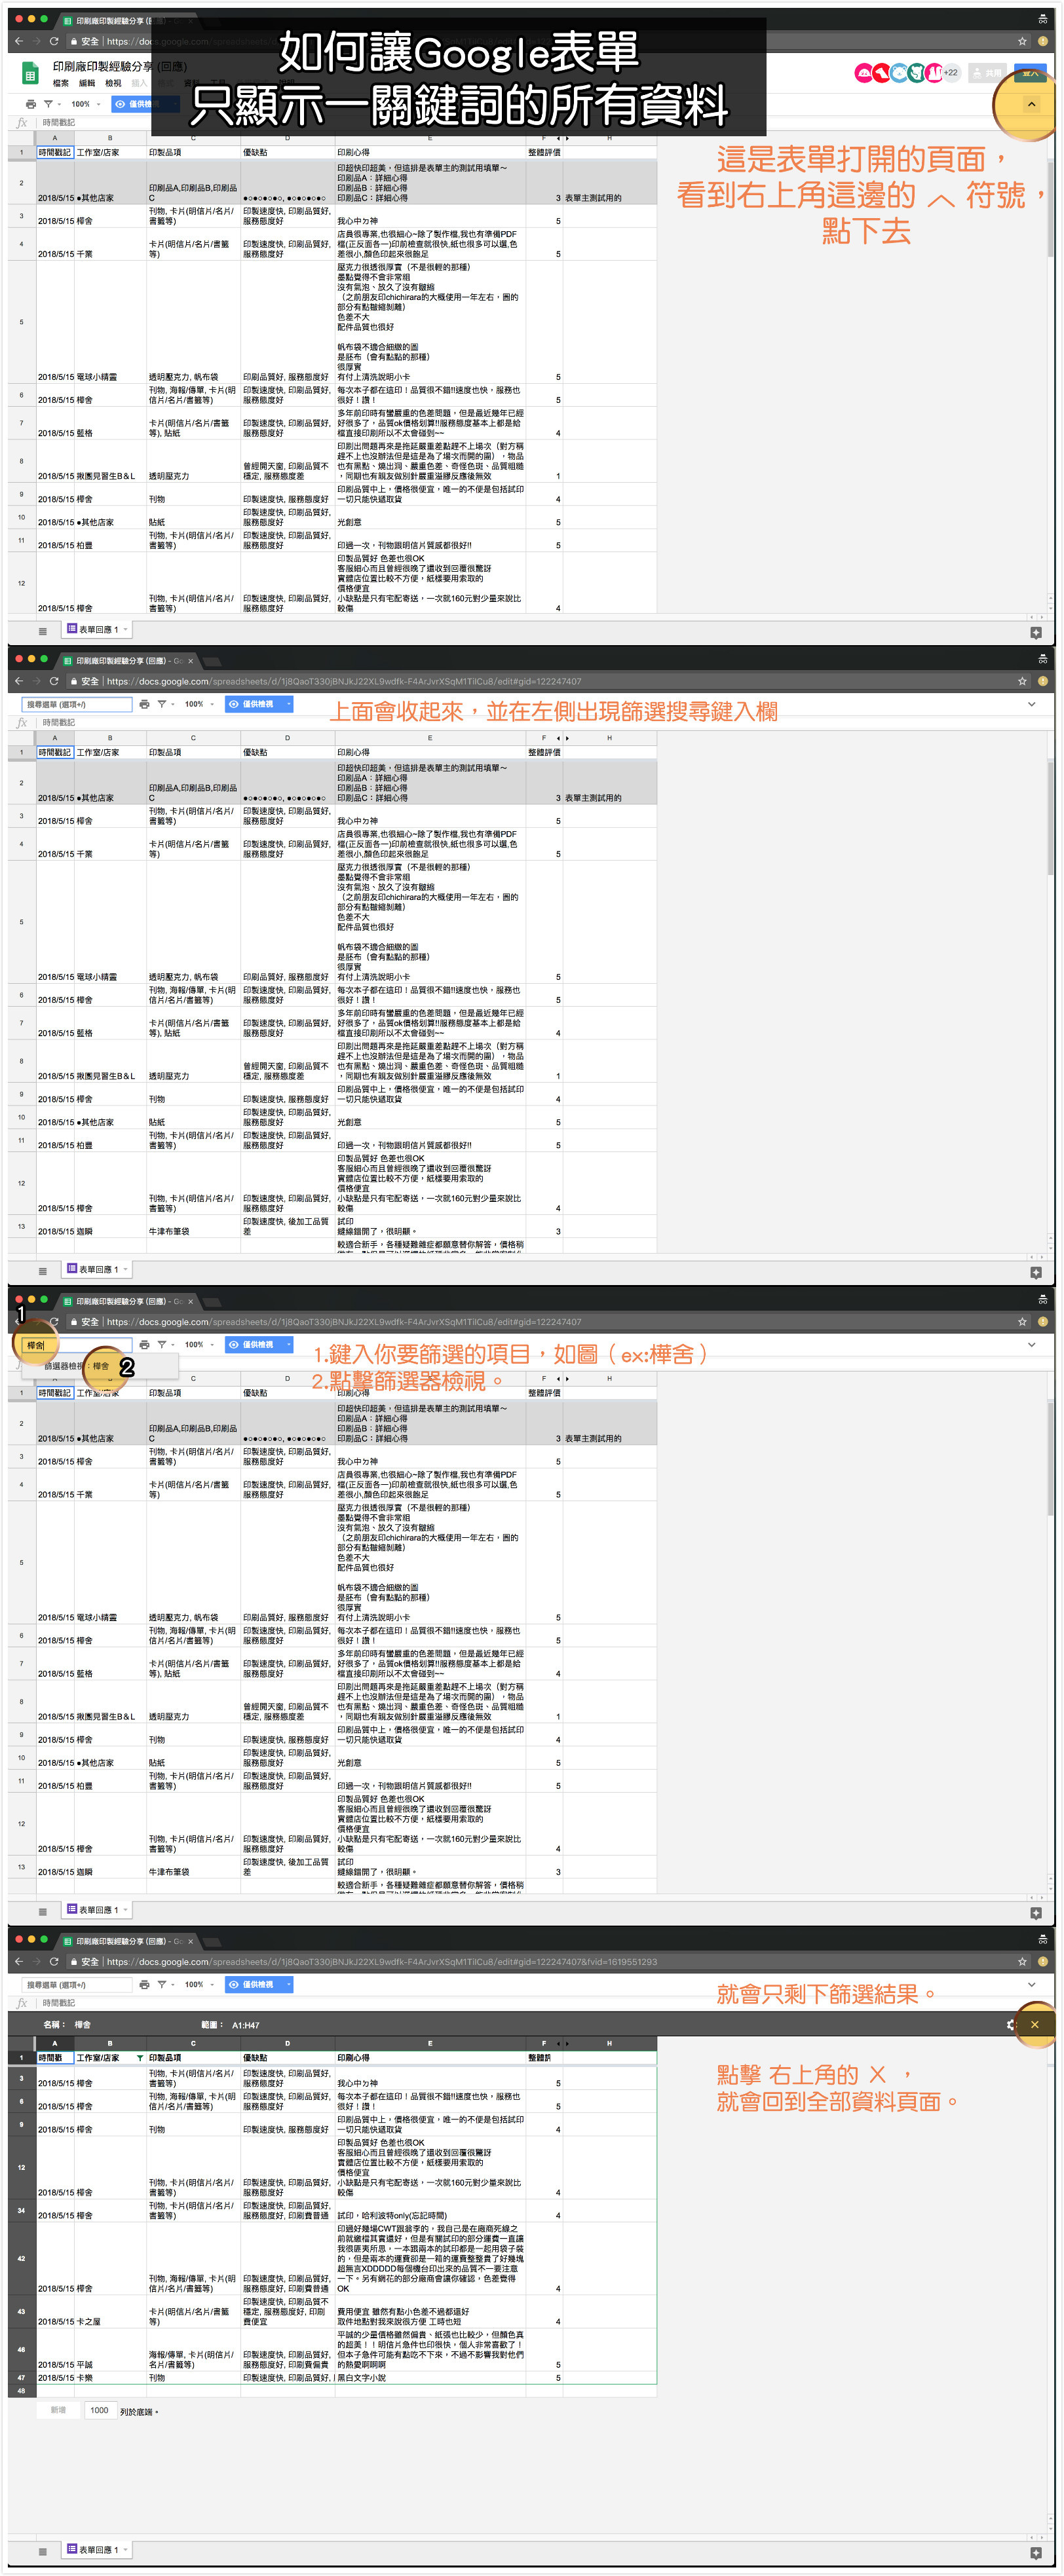The width and height of the screenshot is (1064, 2576).
Task: Click the 表單回應 1 sheet tab in the first screenshot
Action: point(97,629)
